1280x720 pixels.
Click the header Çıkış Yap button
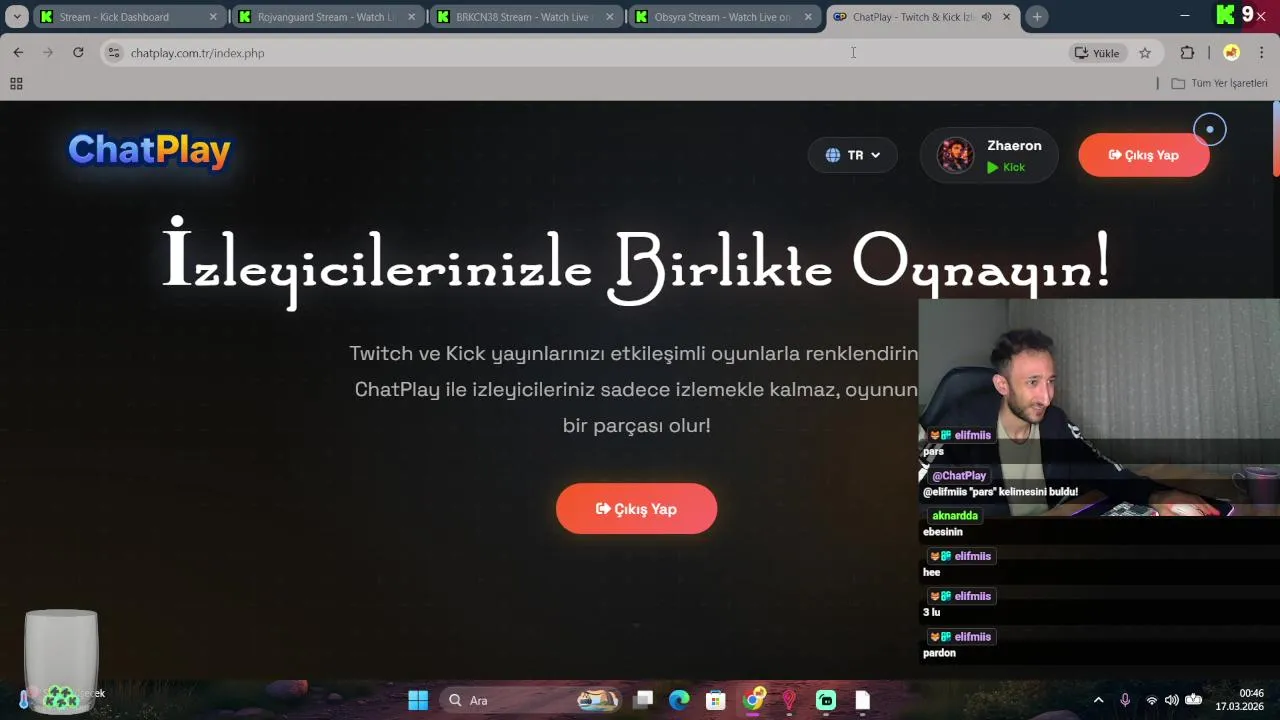[1144, 155]
